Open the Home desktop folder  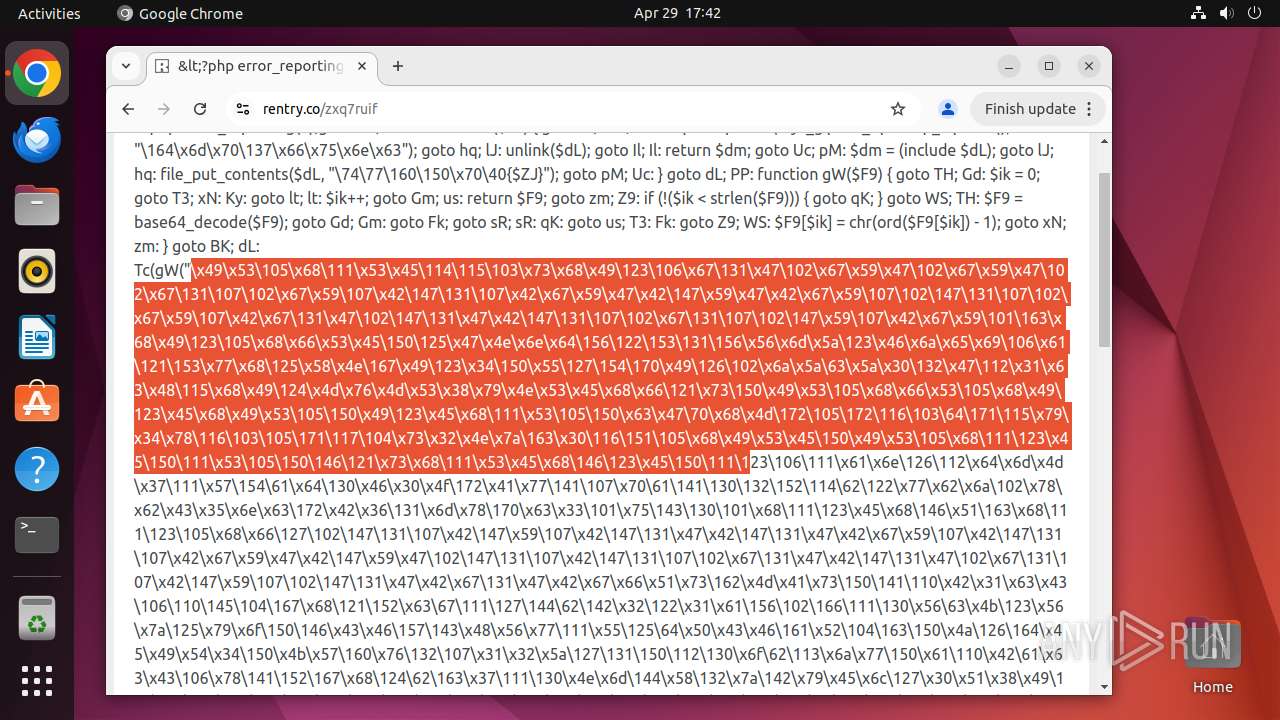pyautogui.click(x=1212, y=655)
